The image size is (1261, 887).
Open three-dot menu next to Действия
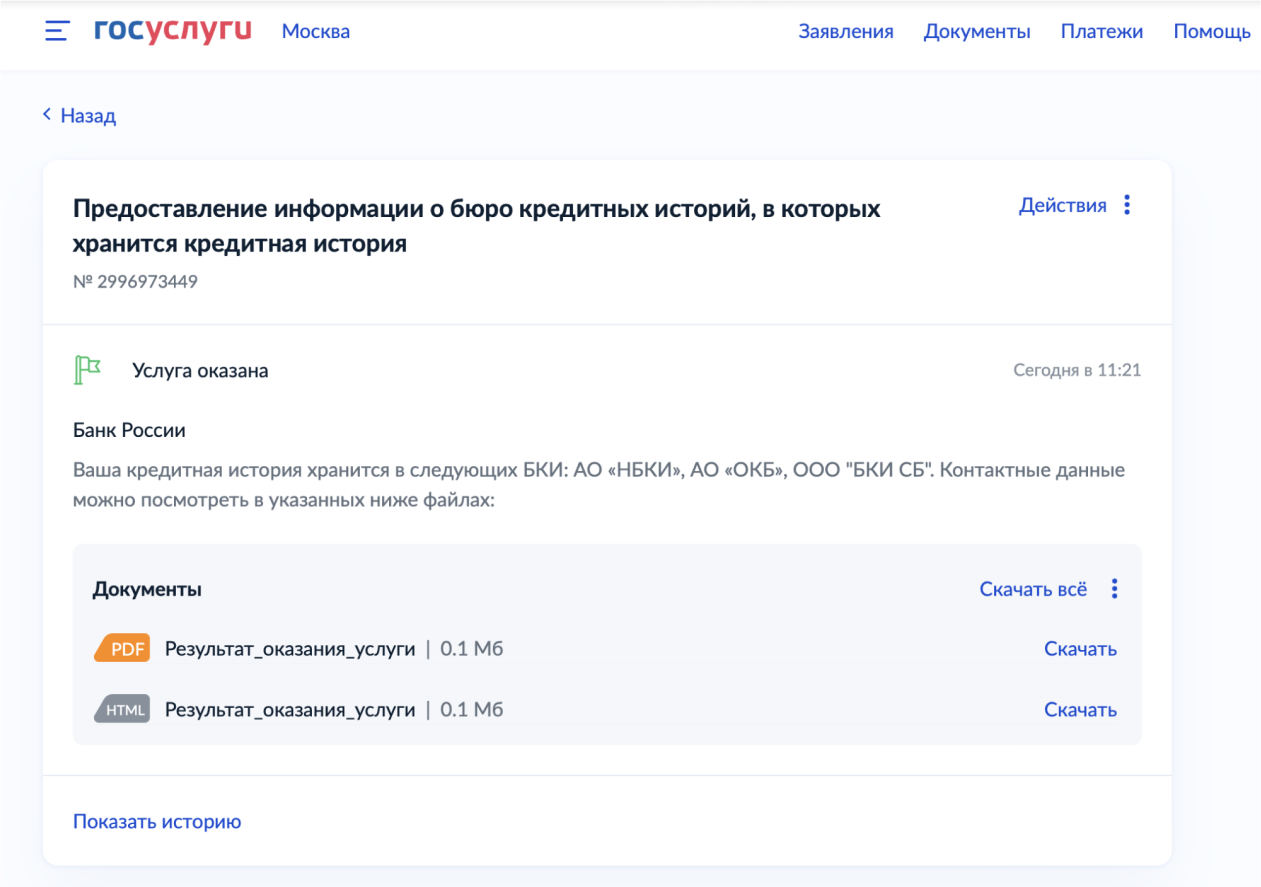1127,205
